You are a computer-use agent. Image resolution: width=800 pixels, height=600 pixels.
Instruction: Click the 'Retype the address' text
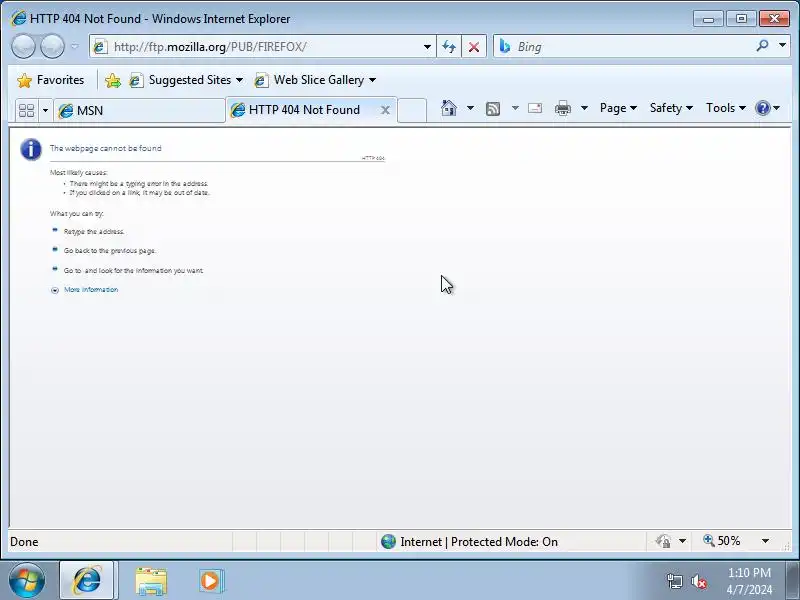pos(94,232)
